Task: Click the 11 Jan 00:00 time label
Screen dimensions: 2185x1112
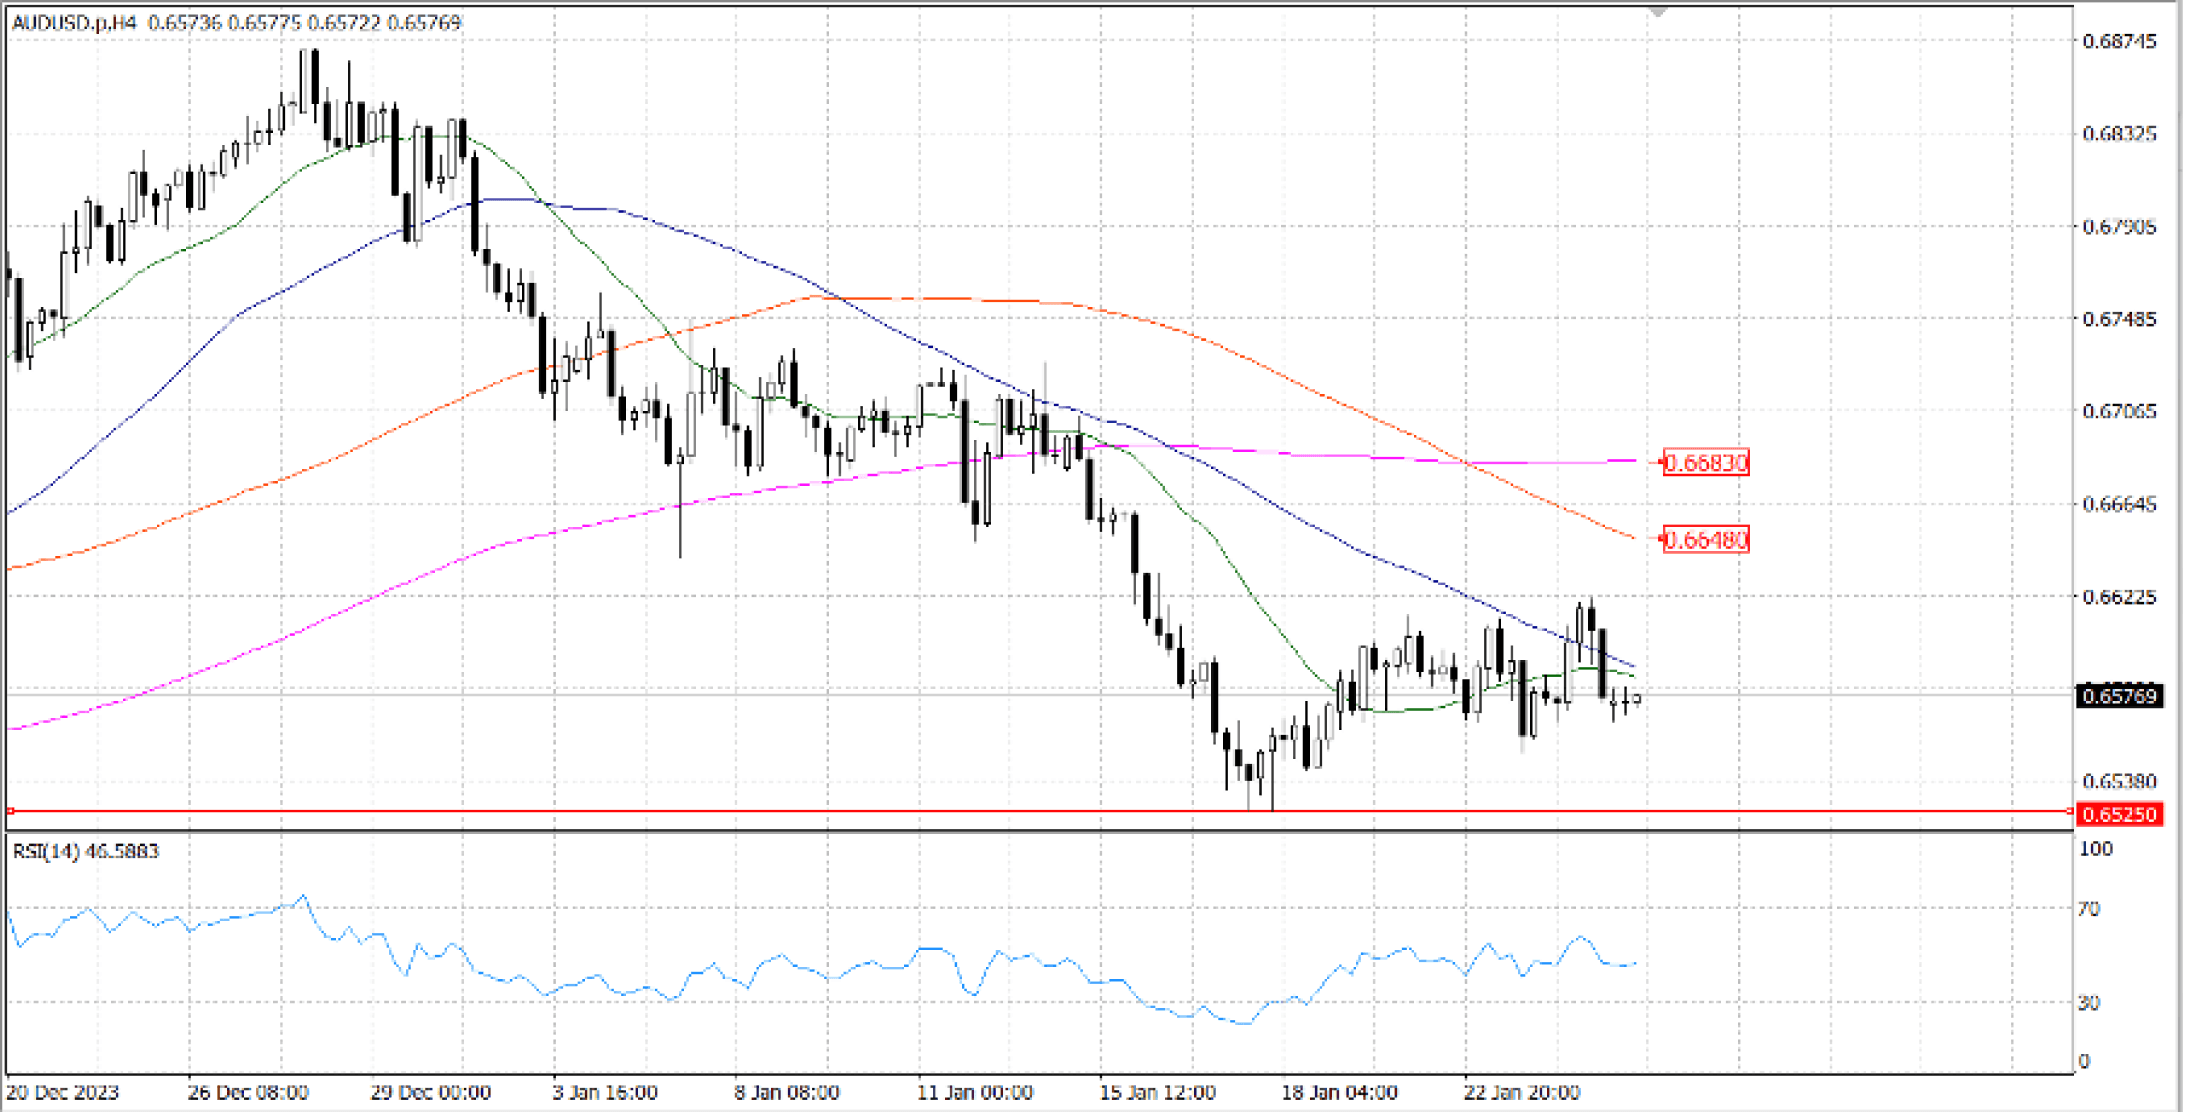Action: point(974,1092)
